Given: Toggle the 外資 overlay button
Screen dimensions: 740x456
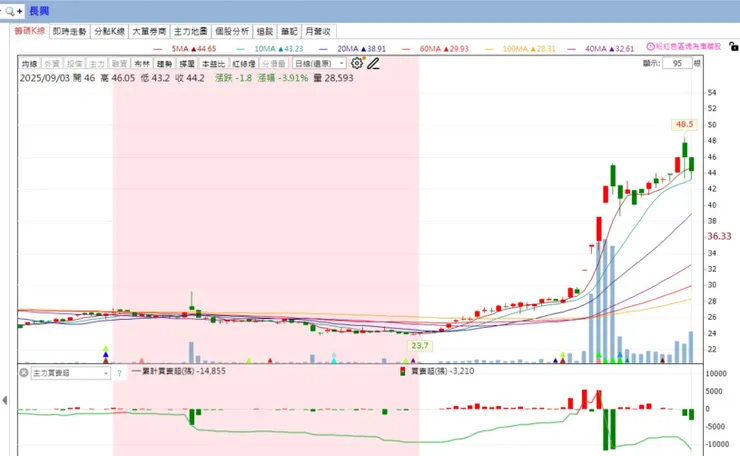Looking at the screenshot, I should [51, 63].
